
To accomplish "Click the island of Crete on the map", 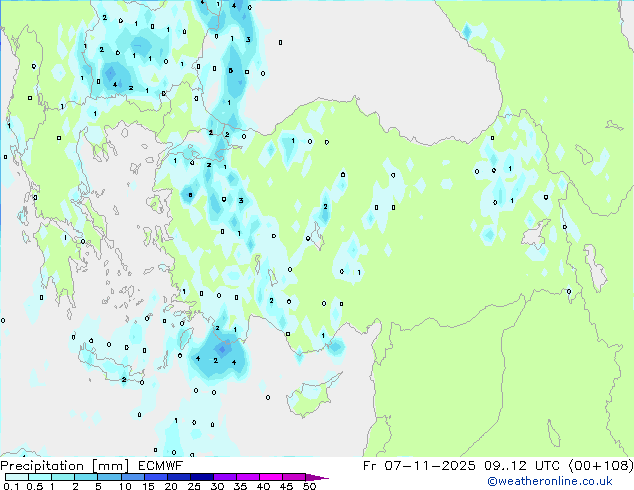I will (109, 366).
